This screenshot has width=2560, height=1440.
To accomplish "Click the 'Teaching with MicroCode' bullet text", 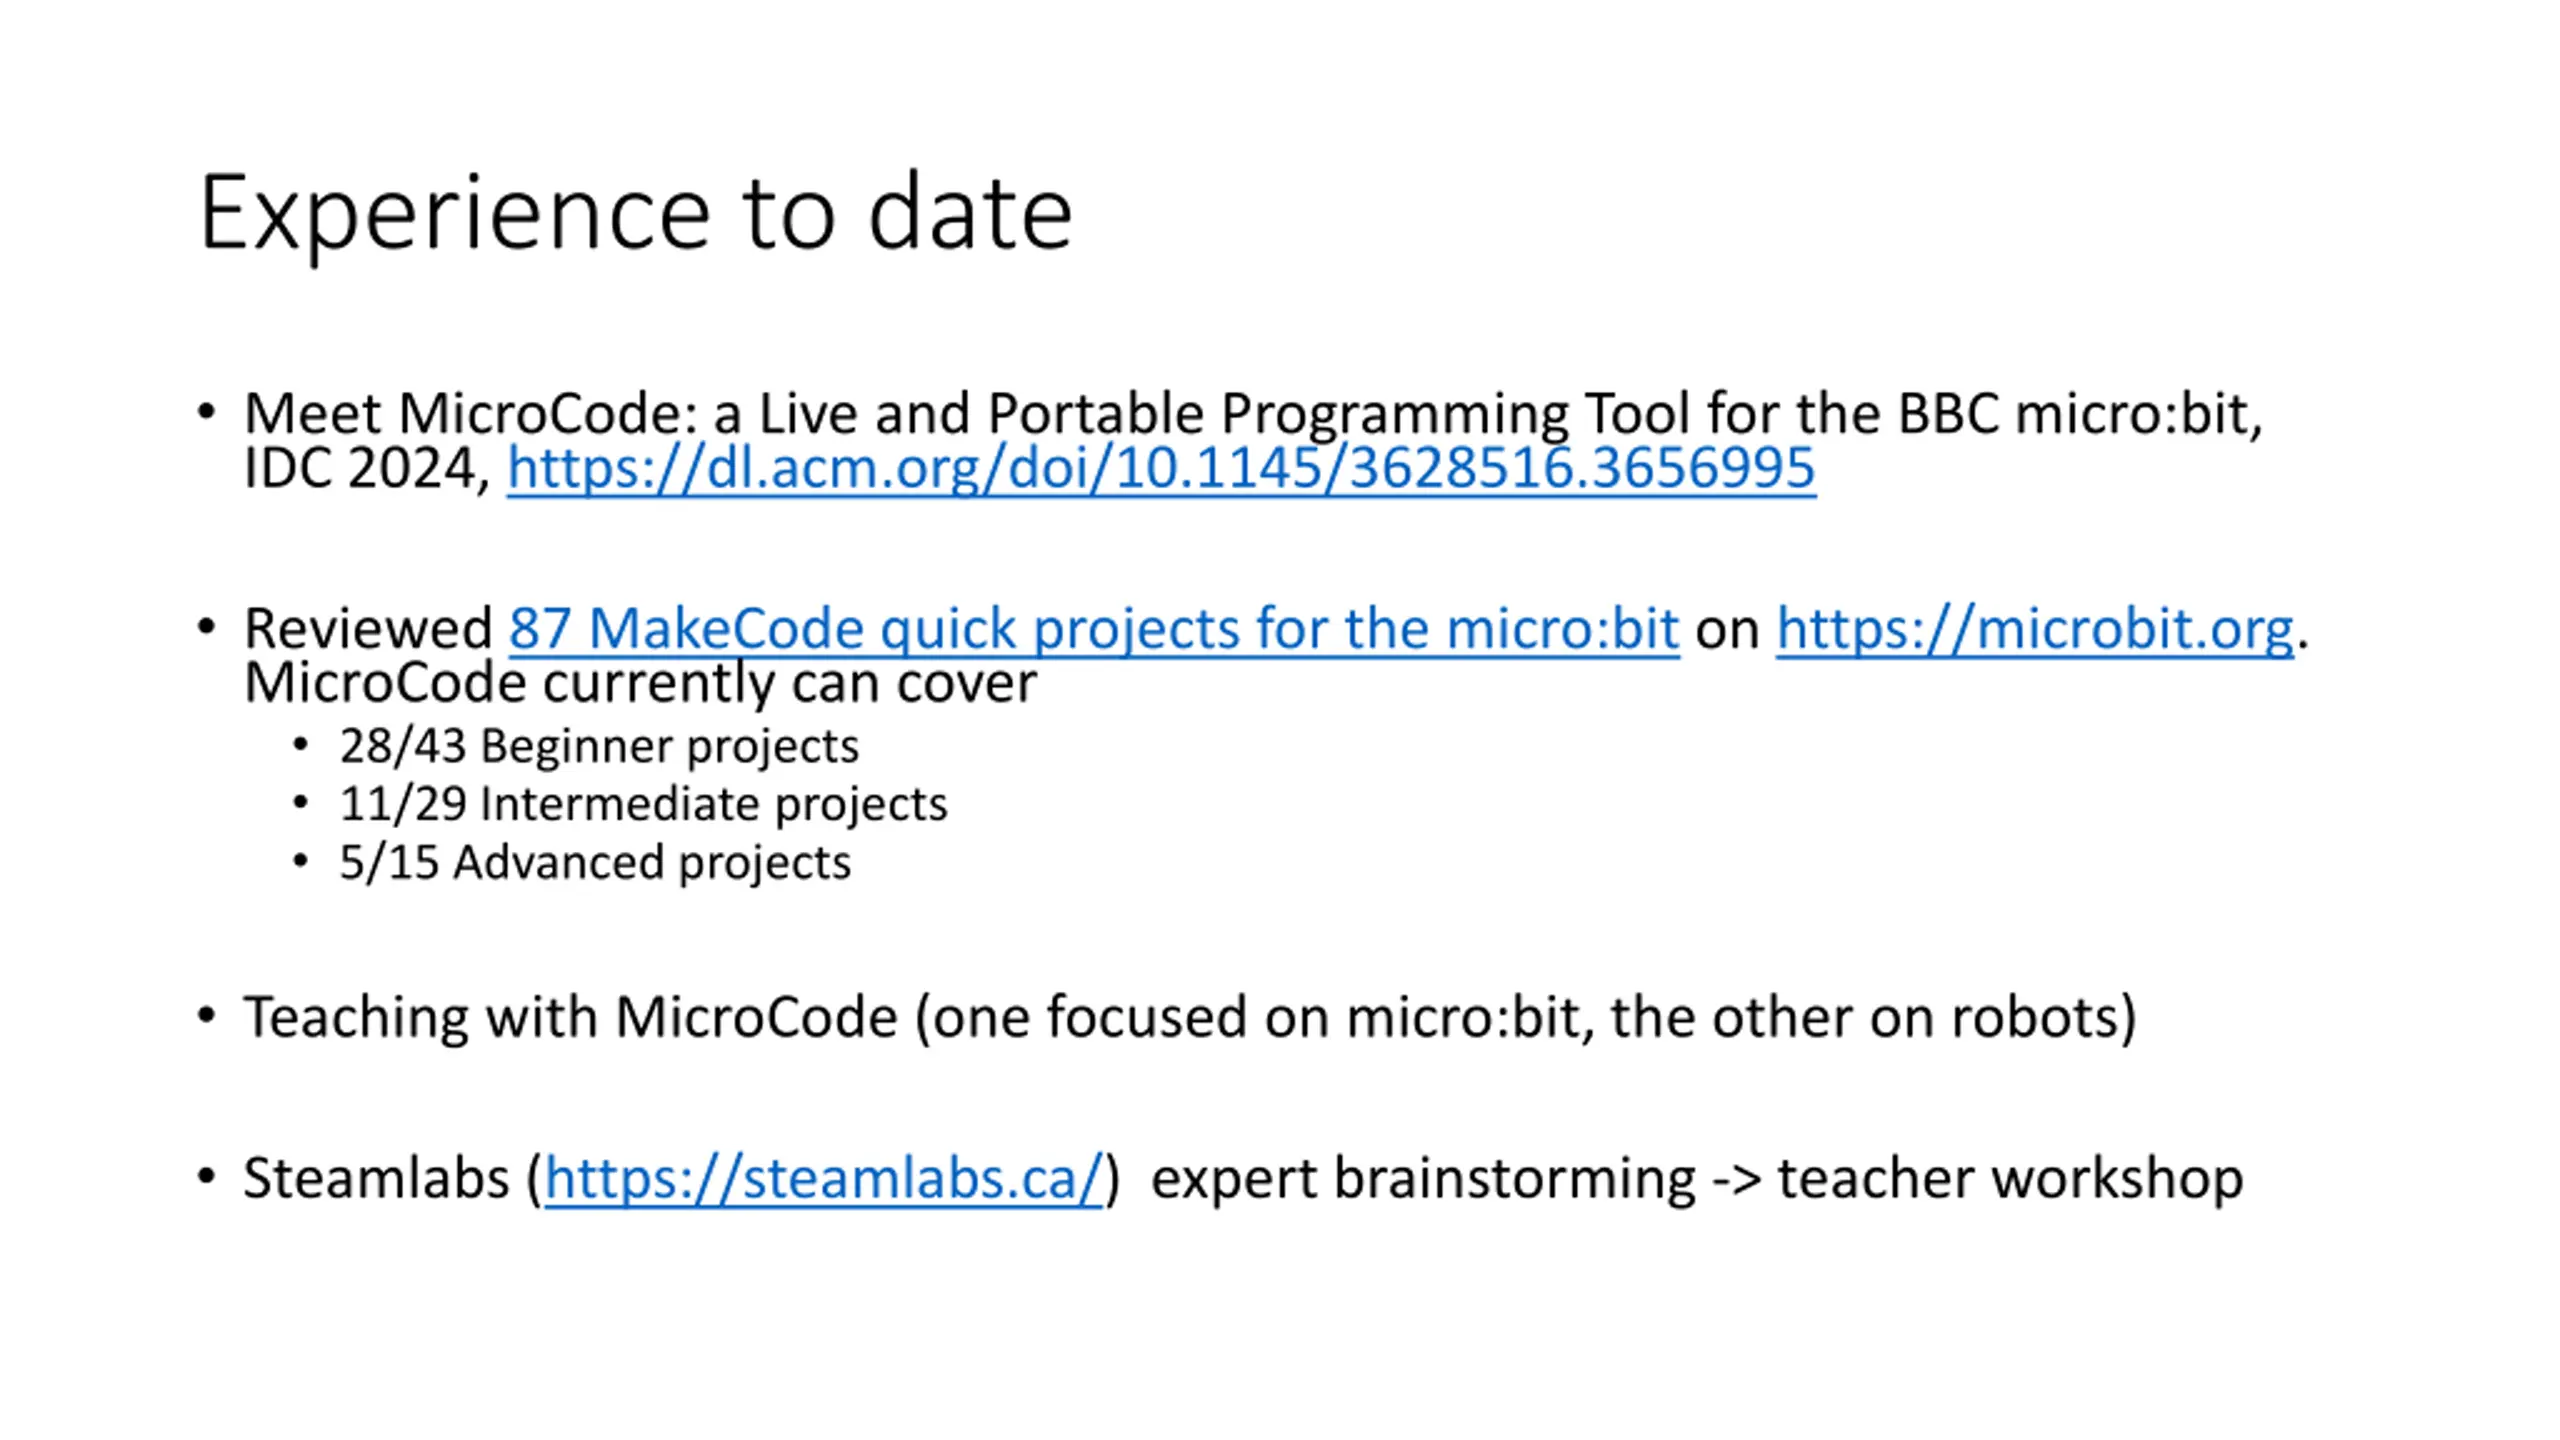I will (x=570, y=1018).
